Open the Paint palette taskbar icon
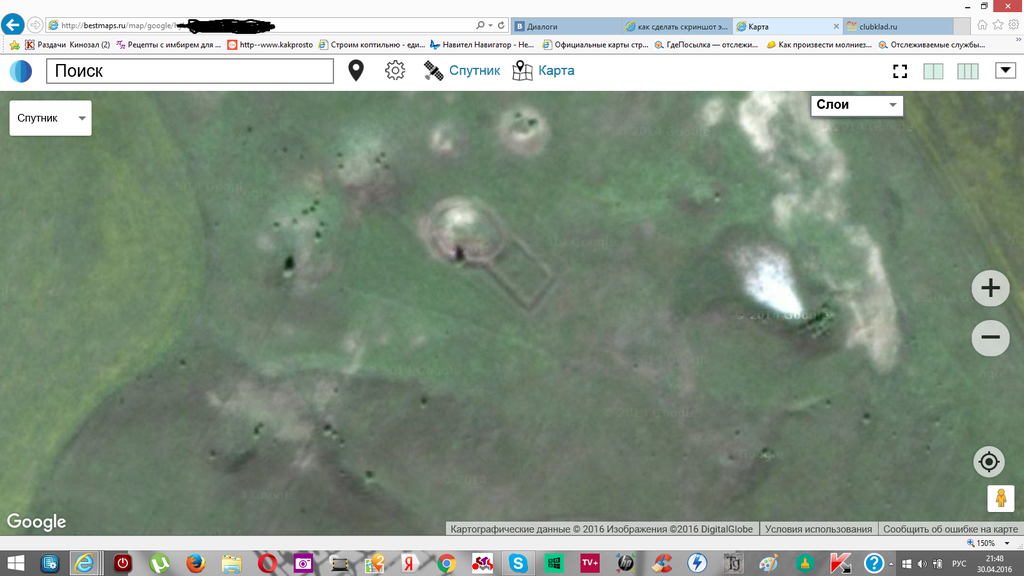Viewport: 1024px width, 576px height. pos(768,563)
